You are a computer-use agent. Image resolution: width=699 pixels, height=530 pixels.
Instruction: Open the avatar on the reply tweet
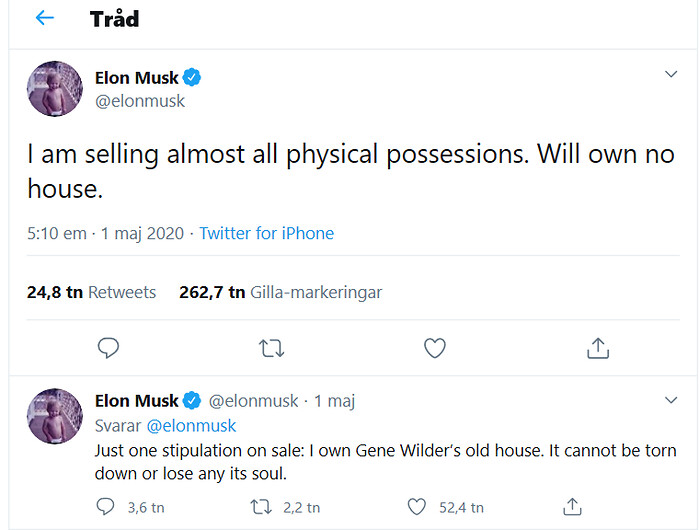(x=55, y=416)
